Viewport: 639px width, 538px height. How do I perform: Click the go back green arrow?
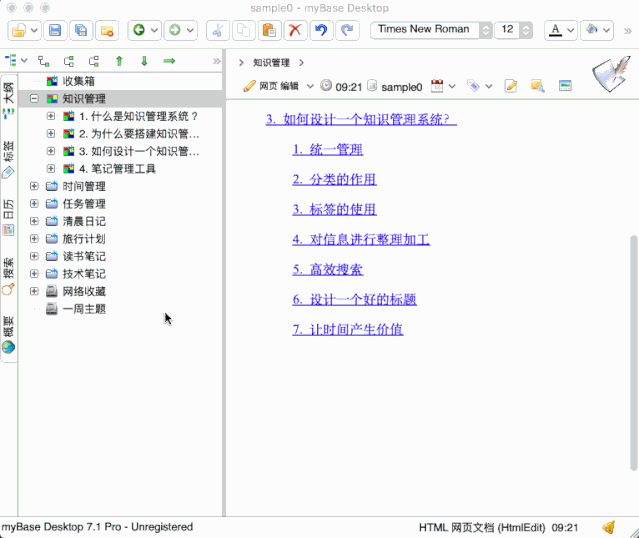pos(139,30)
